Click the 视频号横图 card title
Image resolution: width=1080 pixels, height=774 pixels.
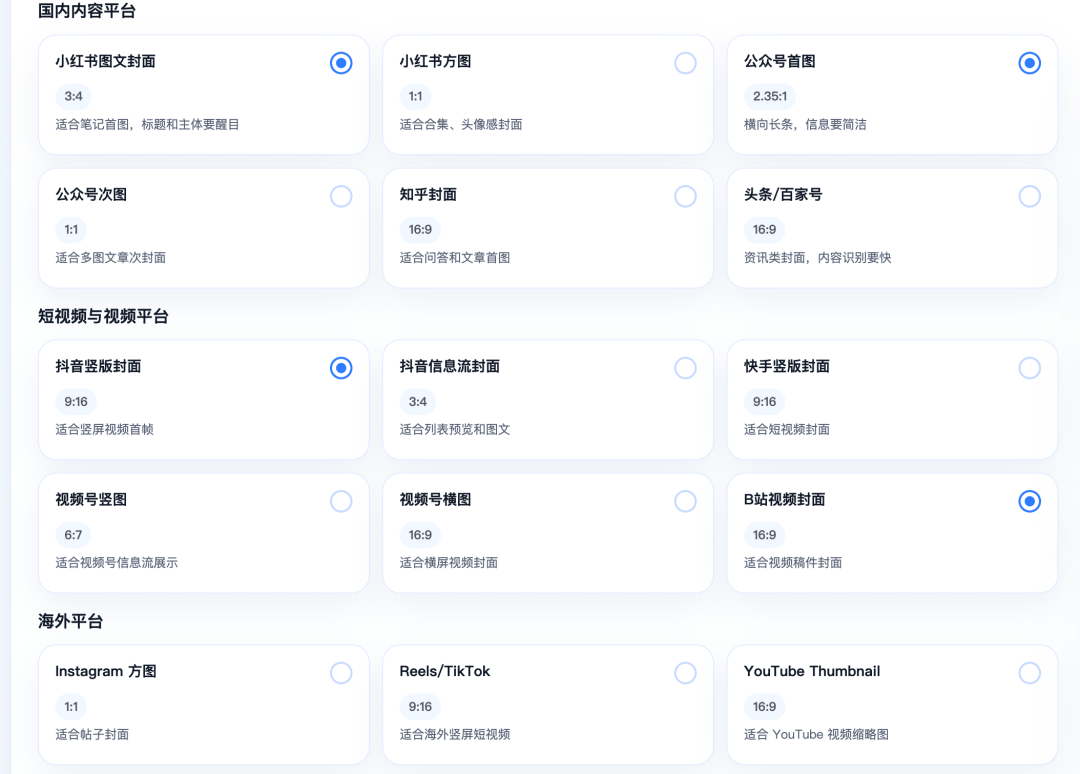(435, 500)
